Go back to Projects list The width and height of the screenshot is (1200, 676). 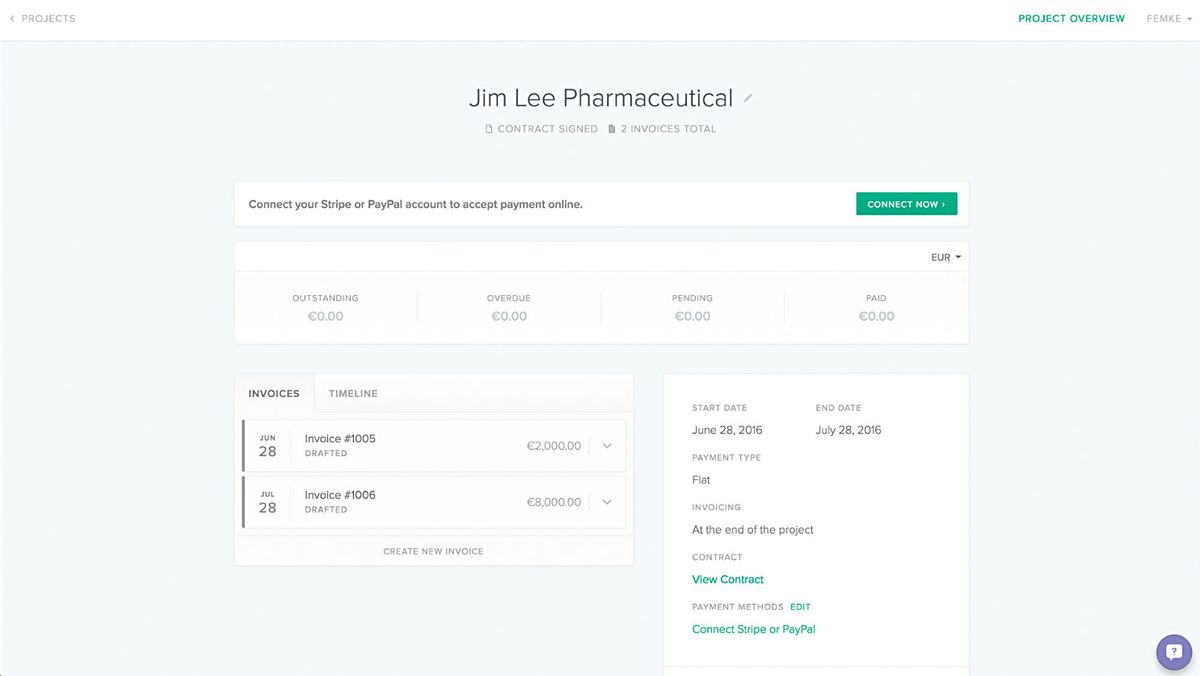click(x=47, y=18)
